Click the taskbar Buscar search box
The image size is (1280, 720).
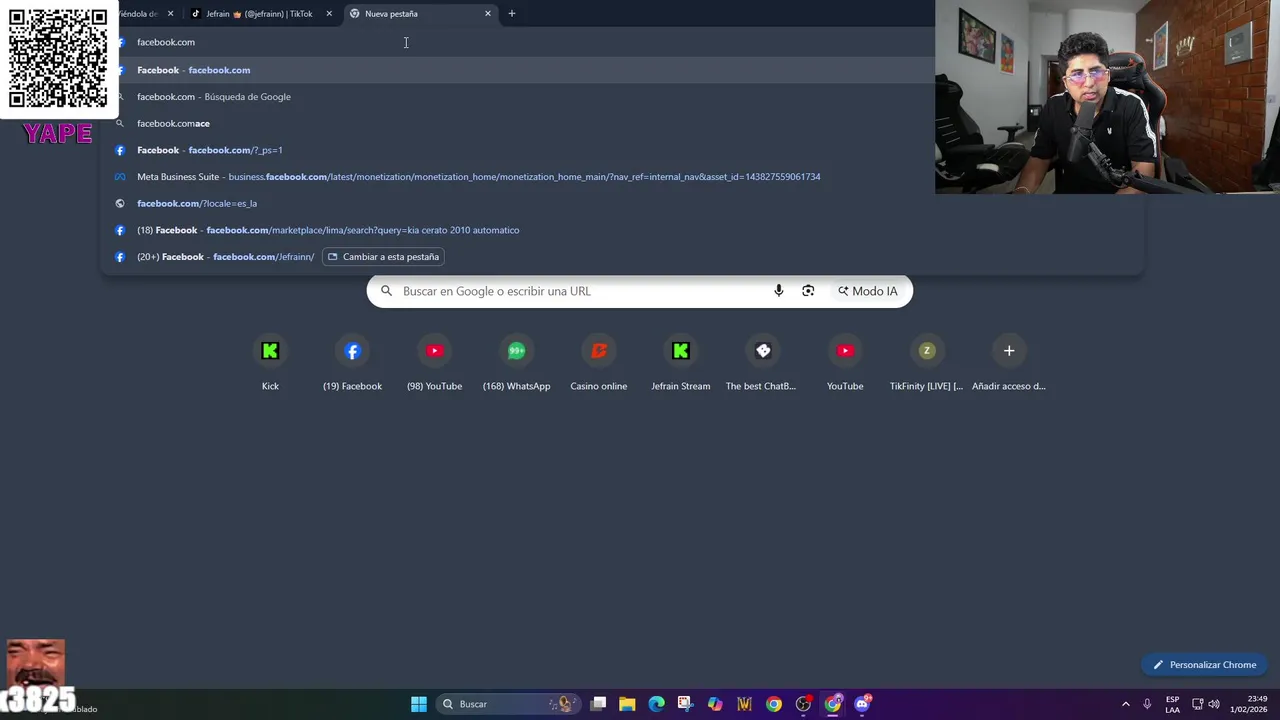[509, 704]
